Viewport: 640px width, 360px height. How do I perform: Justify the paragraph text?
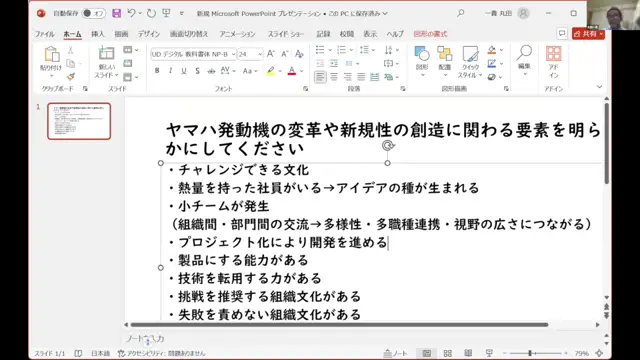click(x=361, y=77)
